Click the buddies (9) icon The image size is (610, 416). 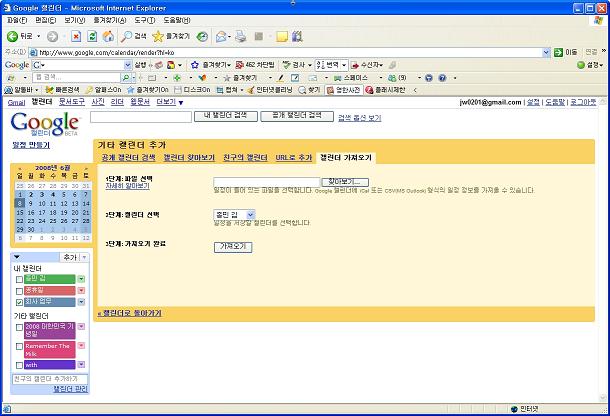coord(392,78)
